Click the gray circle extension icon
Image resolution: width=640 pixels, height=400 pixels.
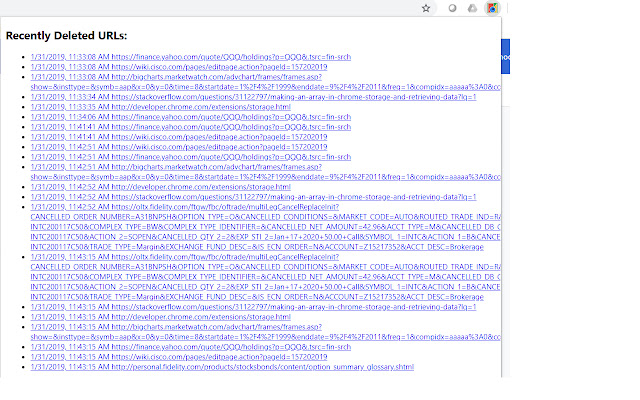point(453,8)
